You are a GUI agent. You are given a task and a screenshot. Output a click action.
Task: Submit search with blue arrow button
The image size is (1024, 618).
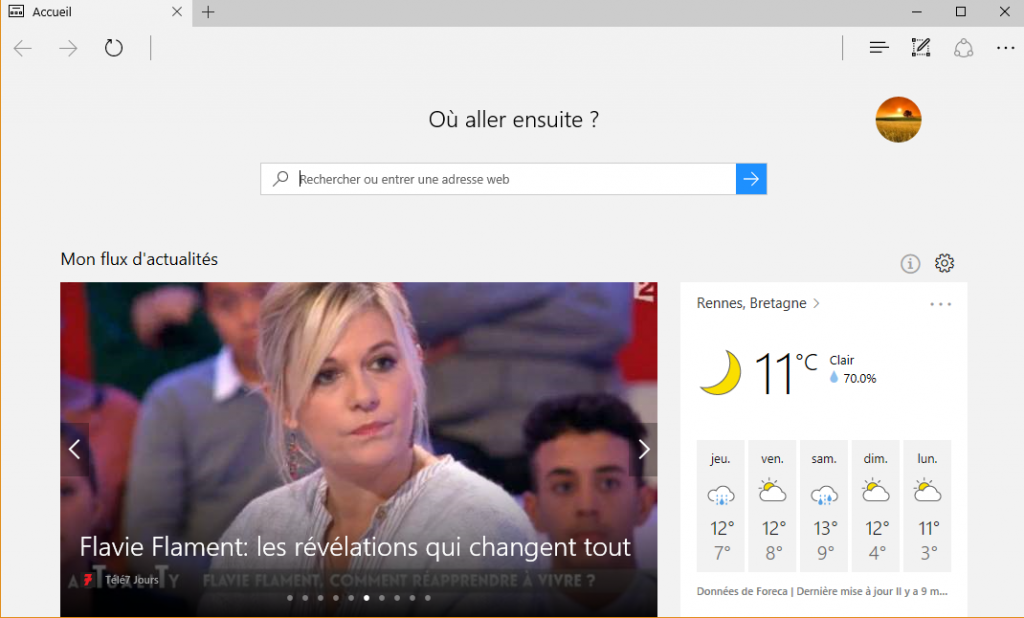tap(751, 179)
